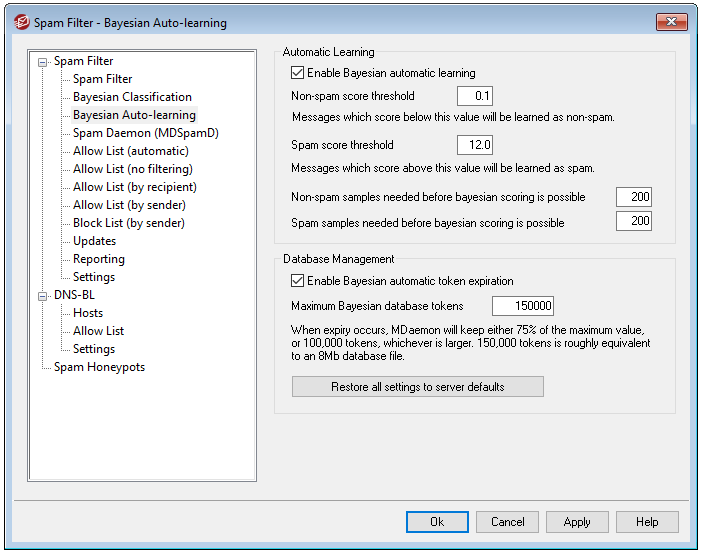
Task: Click the Apply button
Action: (x=577, y=522)
